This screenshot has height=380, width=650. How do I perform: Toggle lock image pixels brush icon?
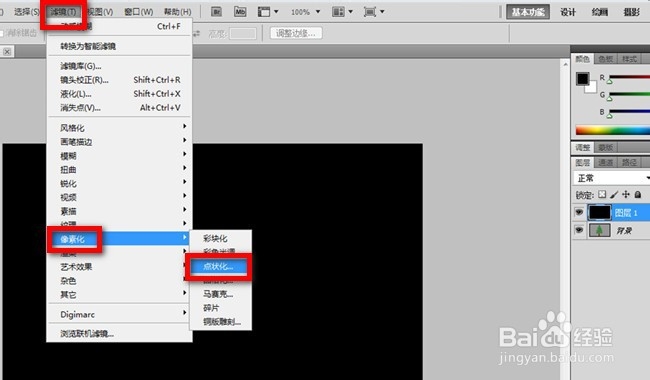[x=614, y=194]
